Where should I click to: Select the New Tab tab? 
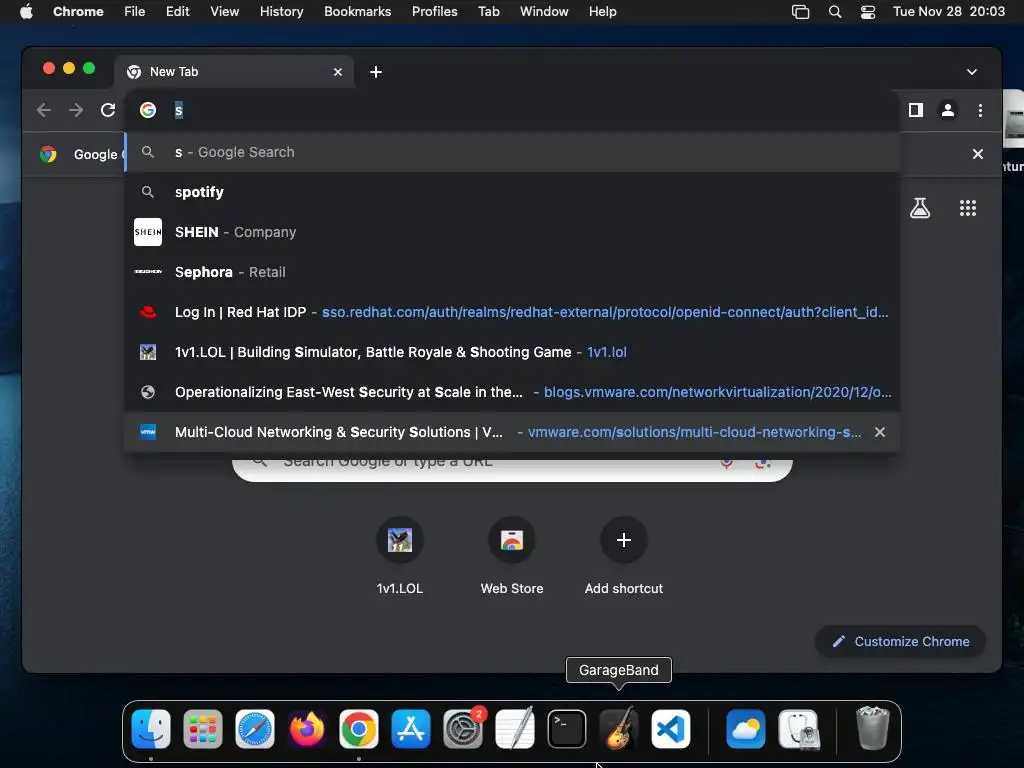click(x=234, y=72)
